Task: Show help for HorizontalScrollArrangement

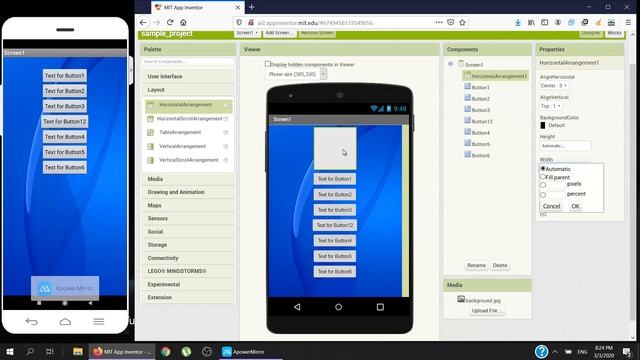Action: (226, 119)
